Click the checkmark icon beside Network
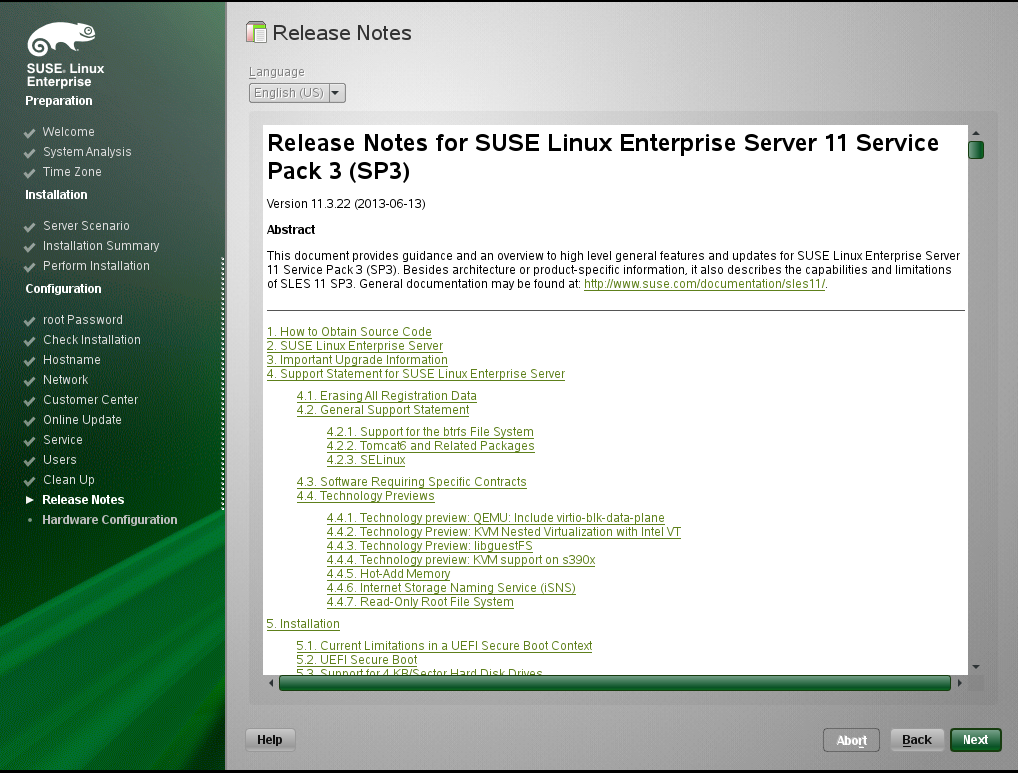 [x=29, y=381]
